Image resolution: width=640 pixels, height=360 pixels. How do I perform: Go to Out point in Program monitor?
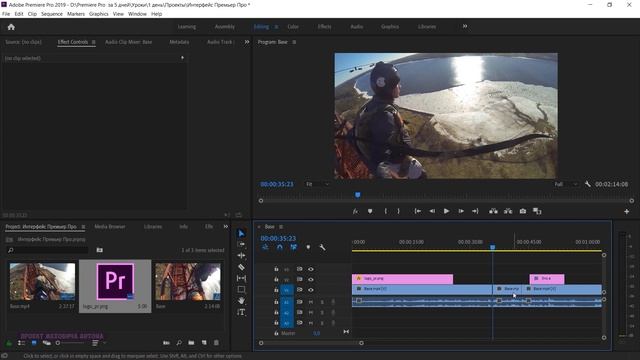(475, 211)
